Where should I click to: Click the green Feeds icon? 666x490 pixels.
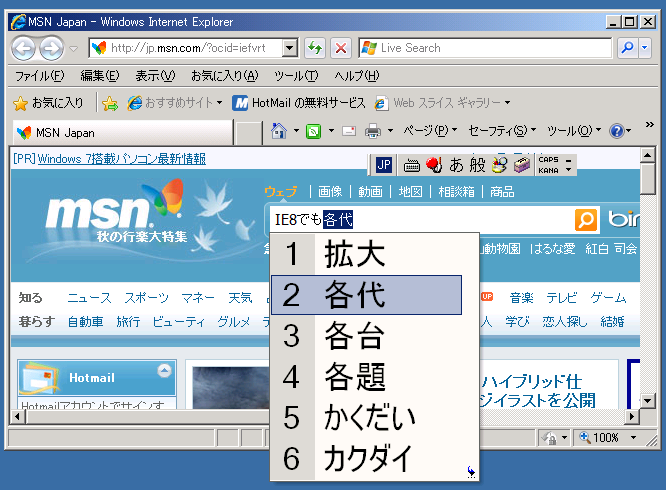coord(313,131)
